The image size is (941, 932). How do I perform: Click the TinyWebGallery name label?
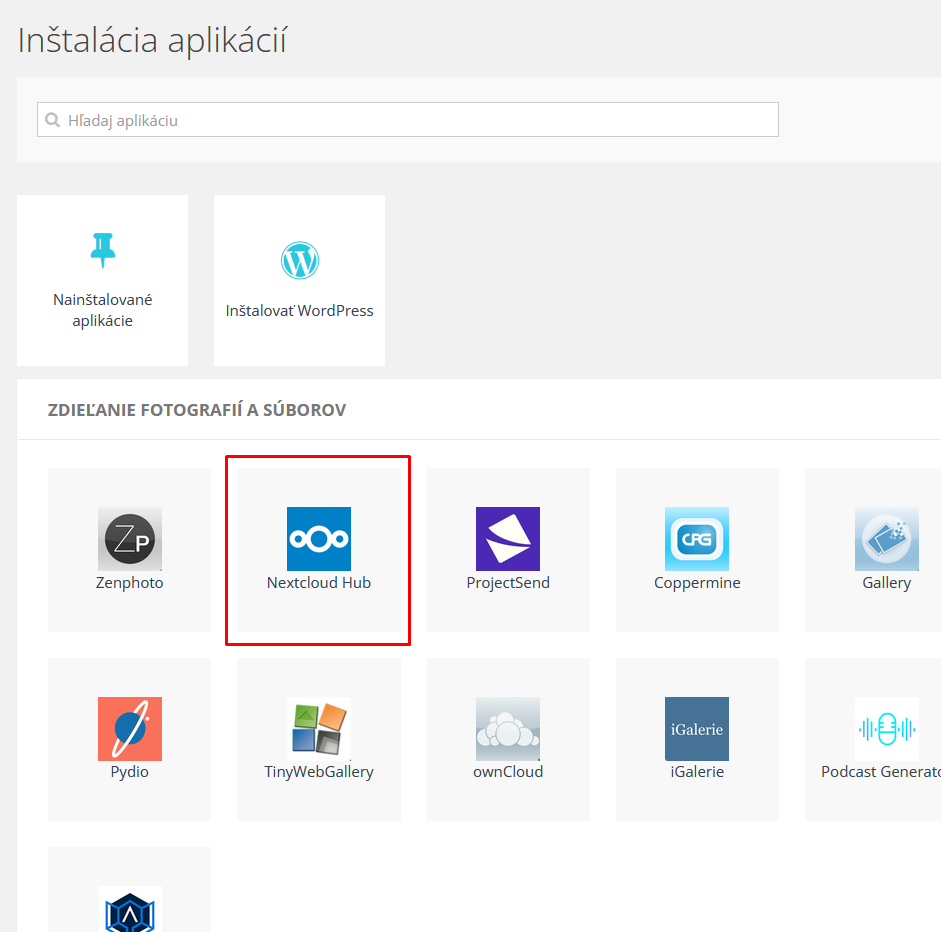(x=319, y=772)
